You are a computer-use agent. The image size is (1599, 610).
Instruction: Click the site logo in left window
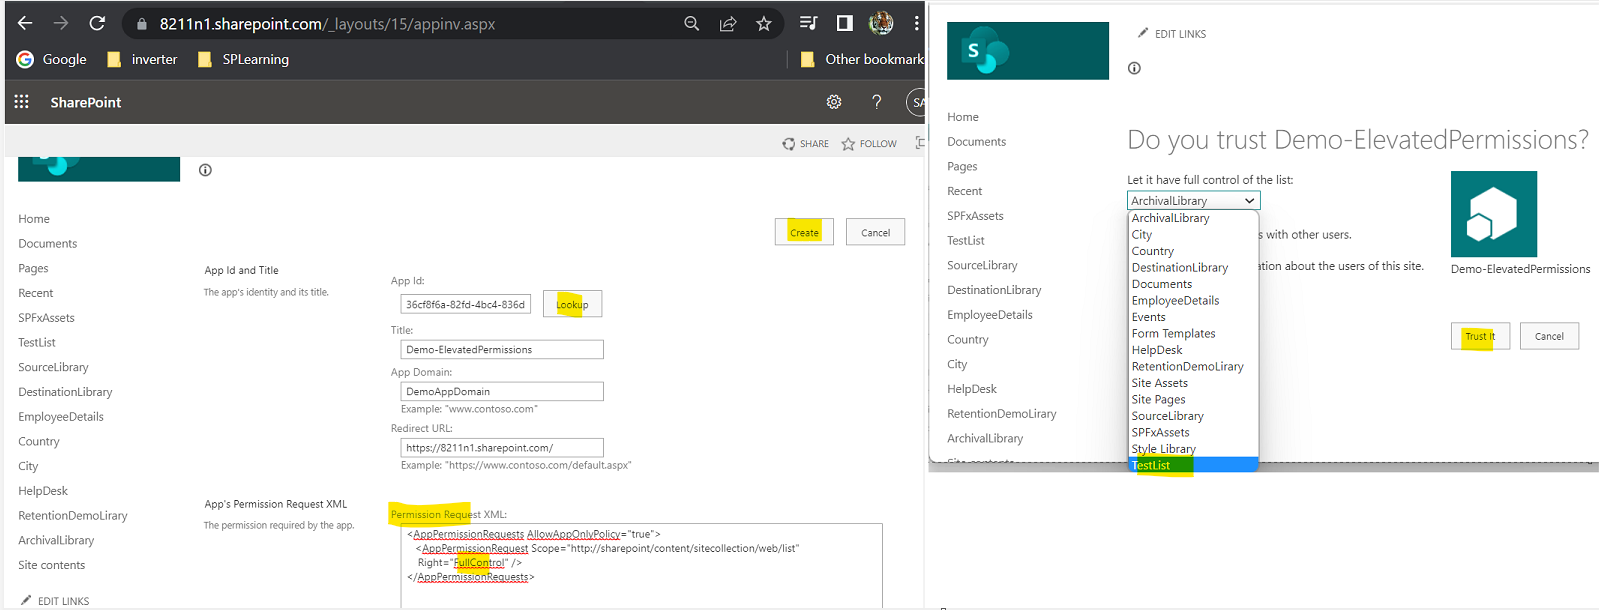click(99, 168)
